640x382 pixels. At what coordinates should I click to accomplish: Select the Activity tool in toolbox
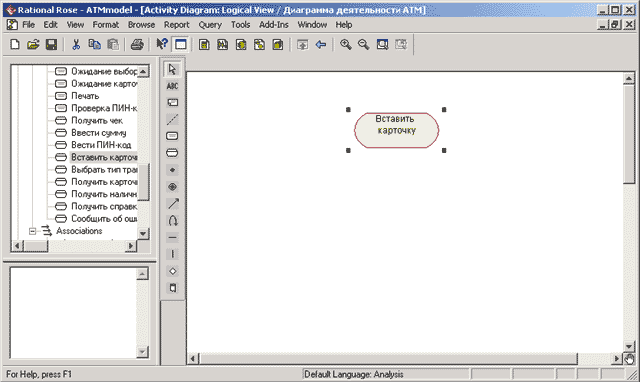pos(172,153)
